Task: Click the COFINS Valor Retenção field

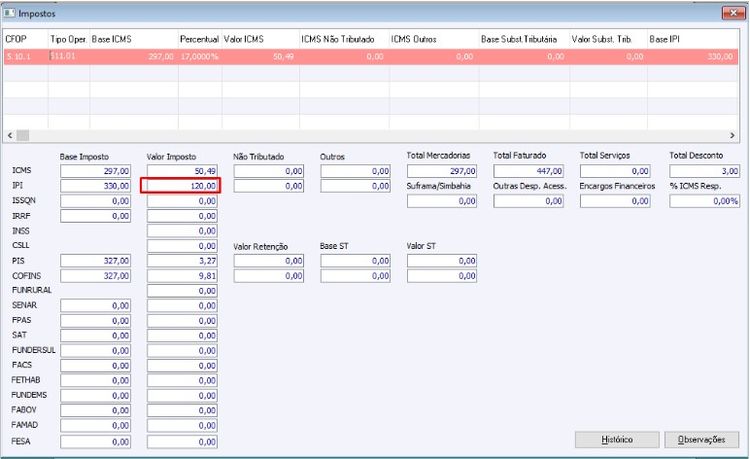Action: click(x=269, y=276)
